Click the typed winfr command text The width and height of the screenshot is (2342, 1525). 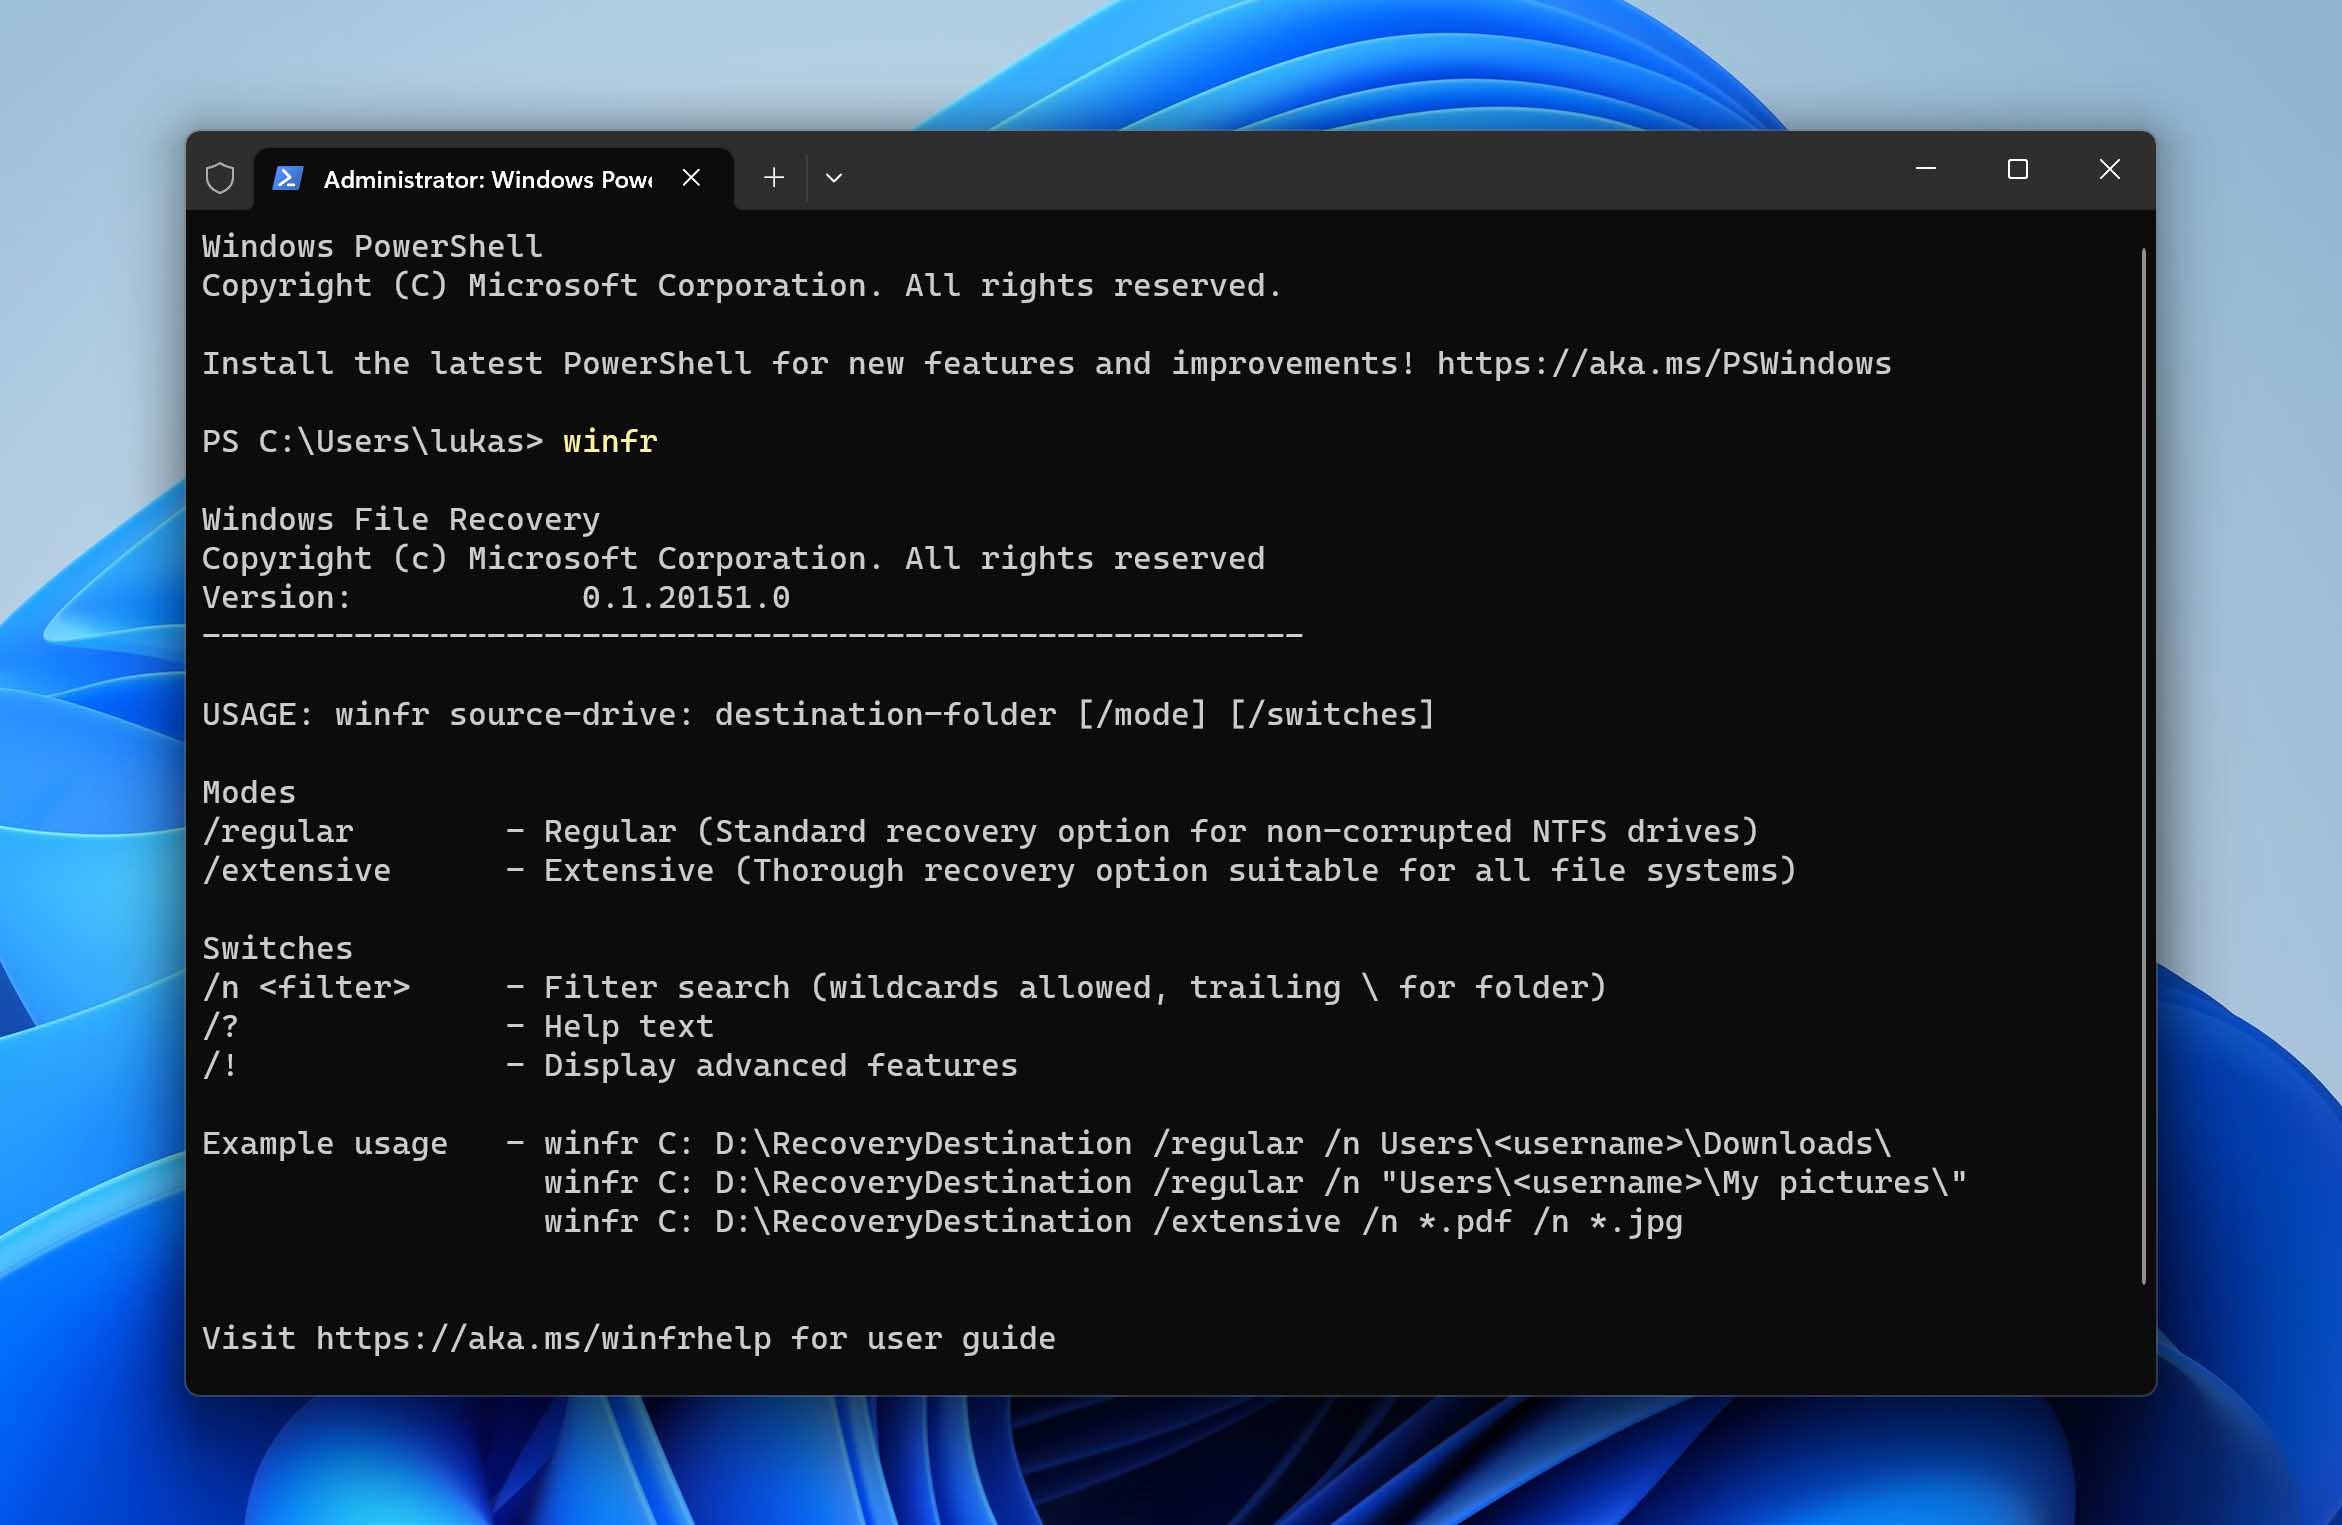pyautogui.click(x=610, y=441)
